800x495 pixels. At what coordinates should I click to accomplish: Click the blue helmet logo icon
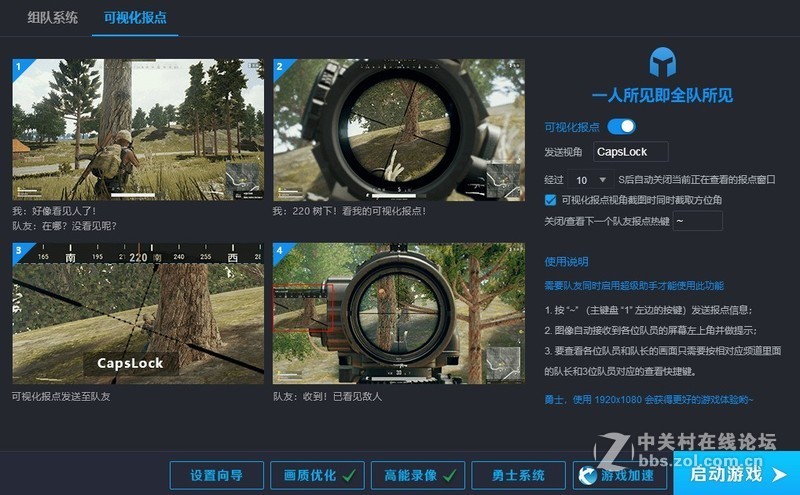[662, 62]
